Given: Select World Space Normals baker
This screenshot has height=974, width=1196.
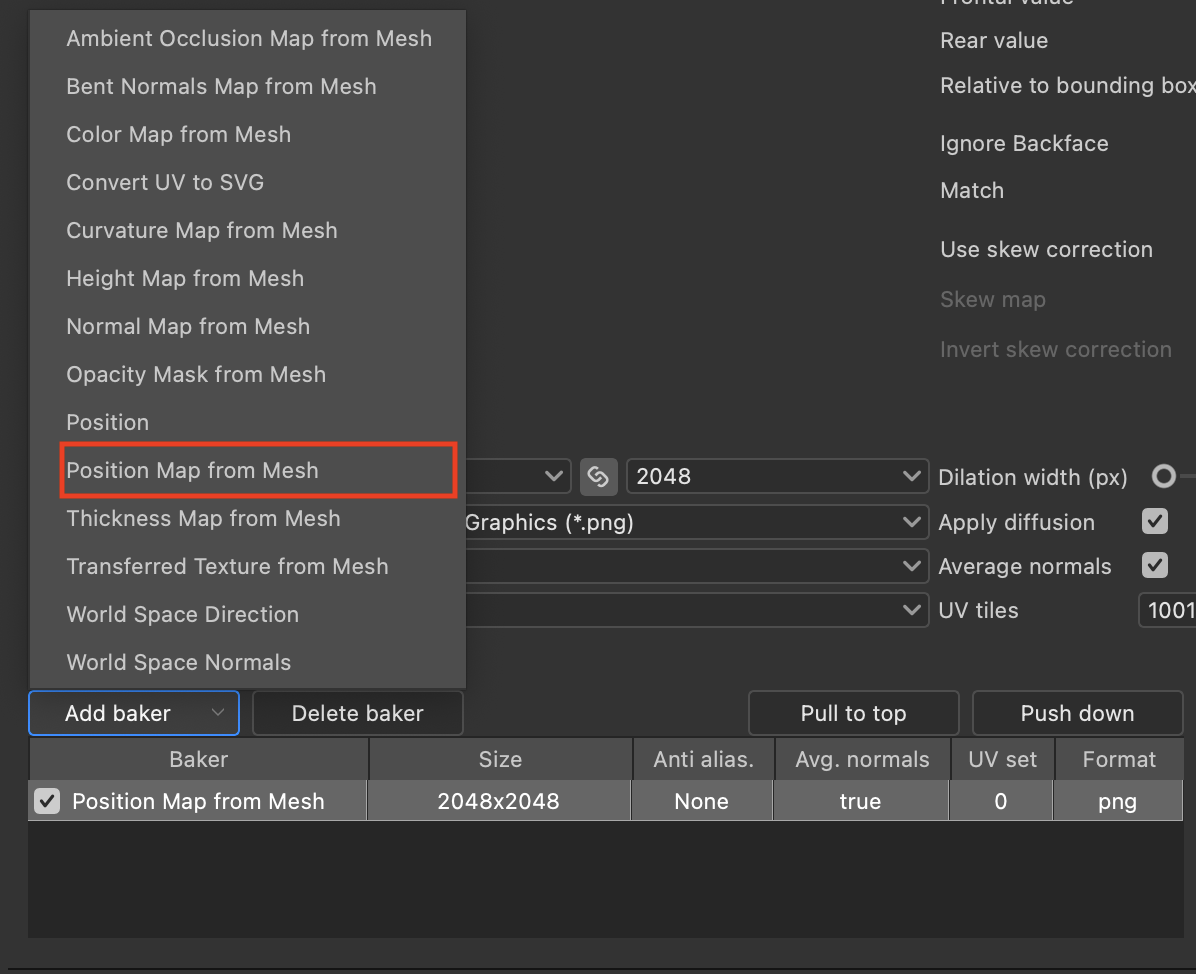Looking at the screenshot, I should point(178,662).
